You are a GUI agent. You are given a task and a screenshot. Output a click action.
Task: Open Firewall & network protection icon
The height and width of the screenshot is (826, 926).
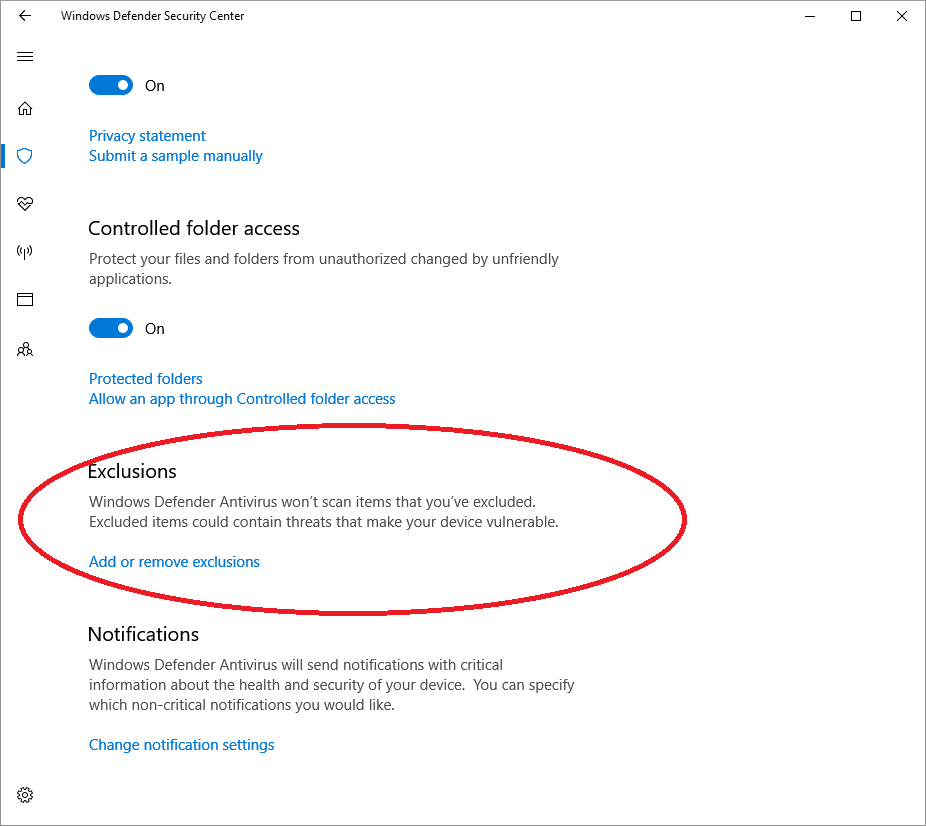(x=25, y=252)
